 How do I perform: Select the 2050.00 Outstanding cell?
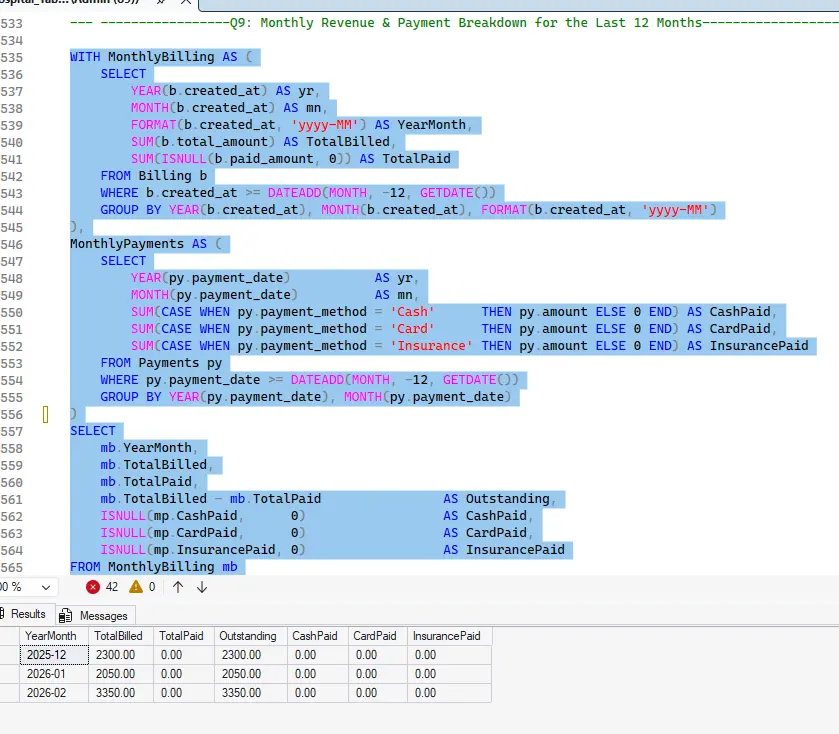click(250, 674)
